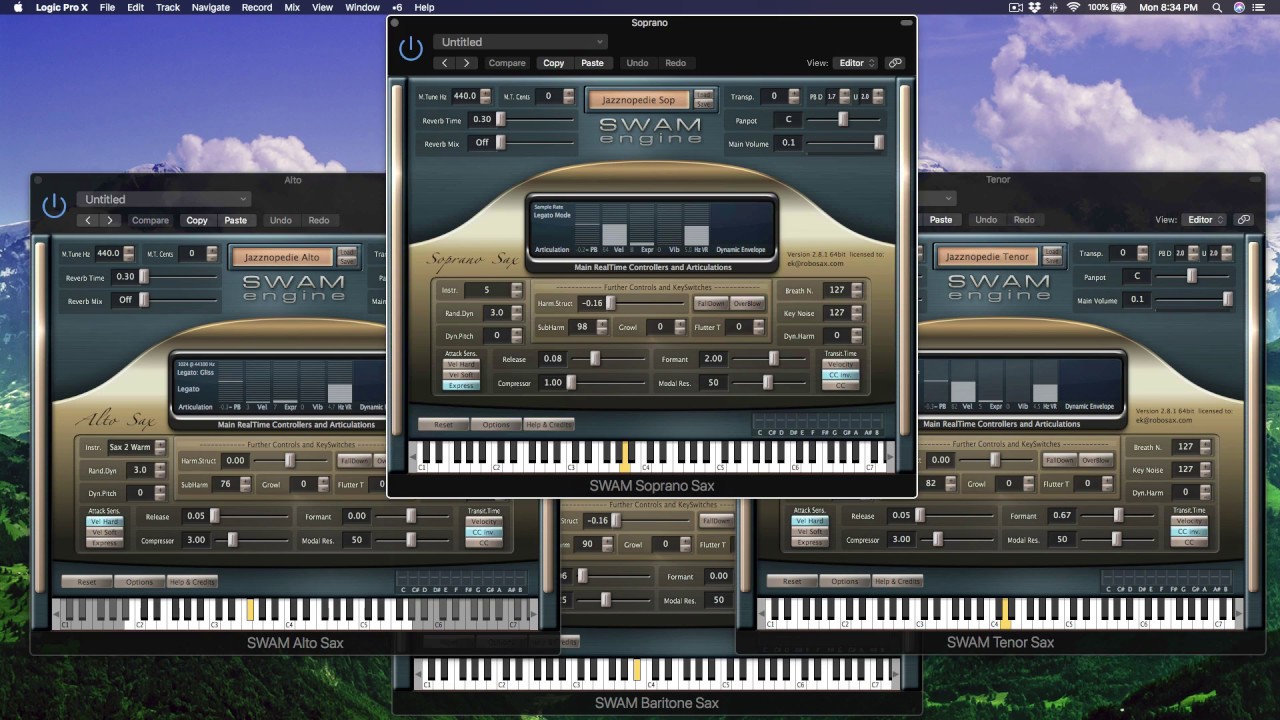The width and height of the screenshot is (1280, 720).
Task: Toggle the Soprano plugin power button
Action: tap(411, 48)
